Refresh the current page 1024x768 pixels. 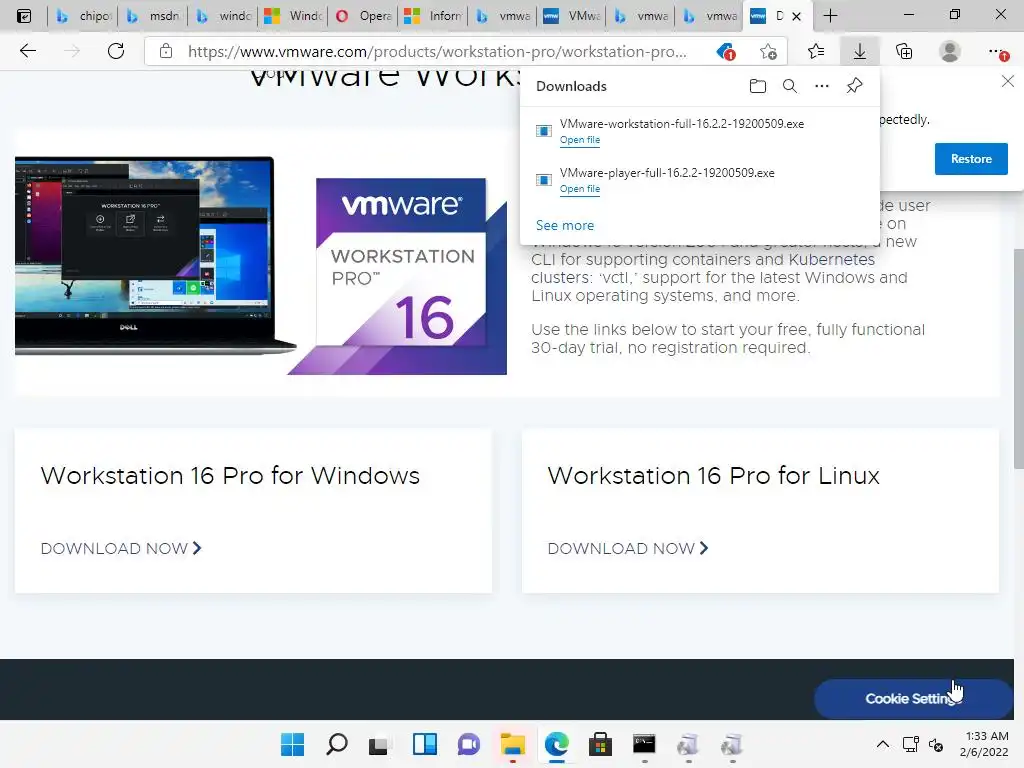(x=116, y=51)
